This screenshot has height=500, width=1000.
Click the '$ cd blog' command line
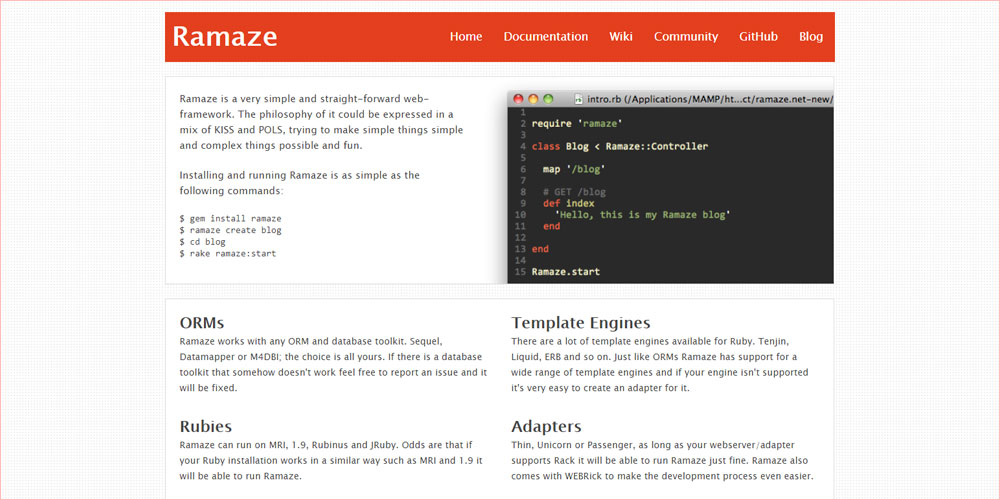[202, 242]
